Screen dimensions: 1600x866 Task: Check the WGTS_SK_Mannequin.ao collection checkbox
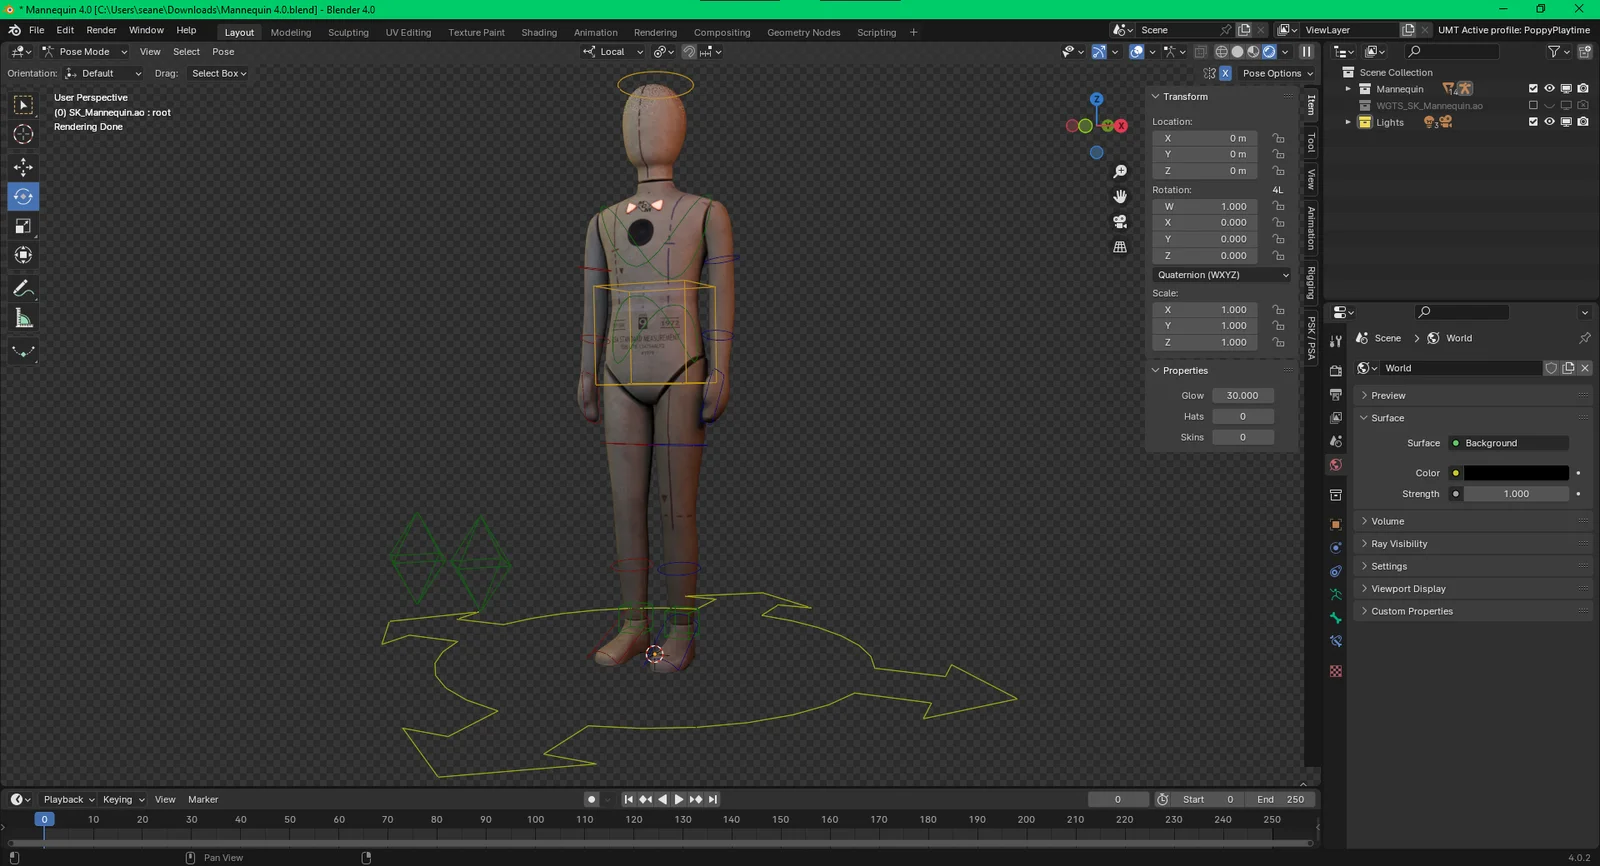coord(1533,105)
